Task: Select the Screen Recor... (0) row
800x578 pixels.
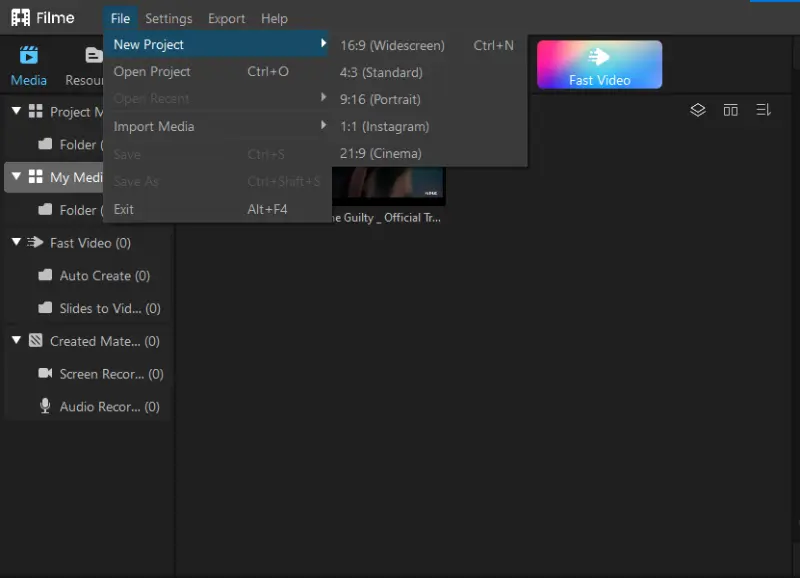Action: pos(88,374)
